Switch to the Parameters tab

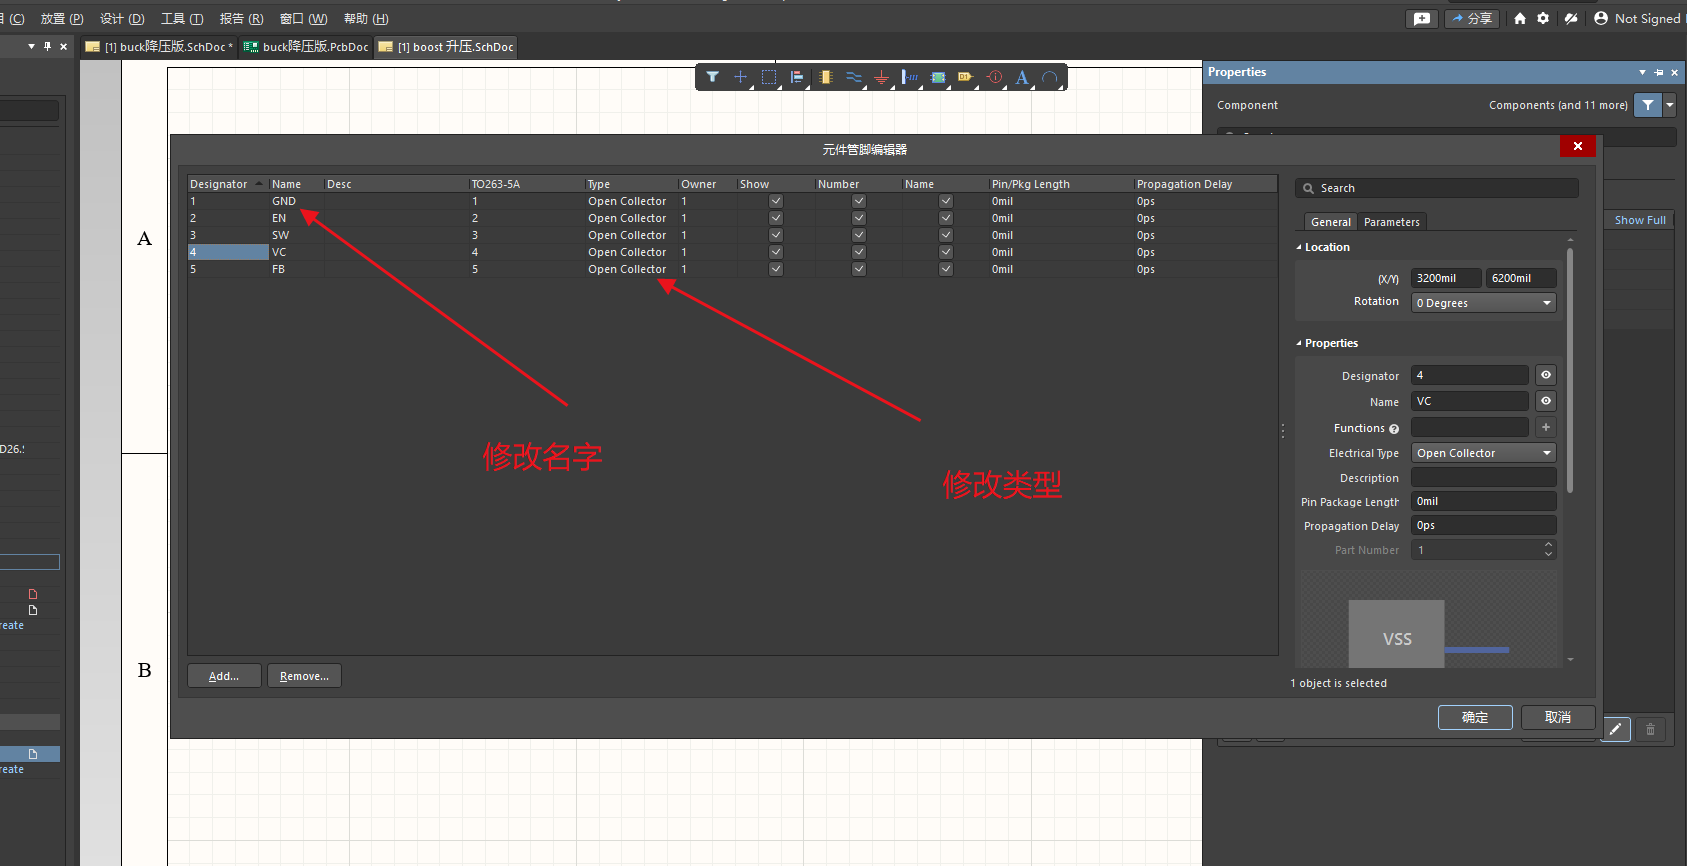[x=1391, y=222]
